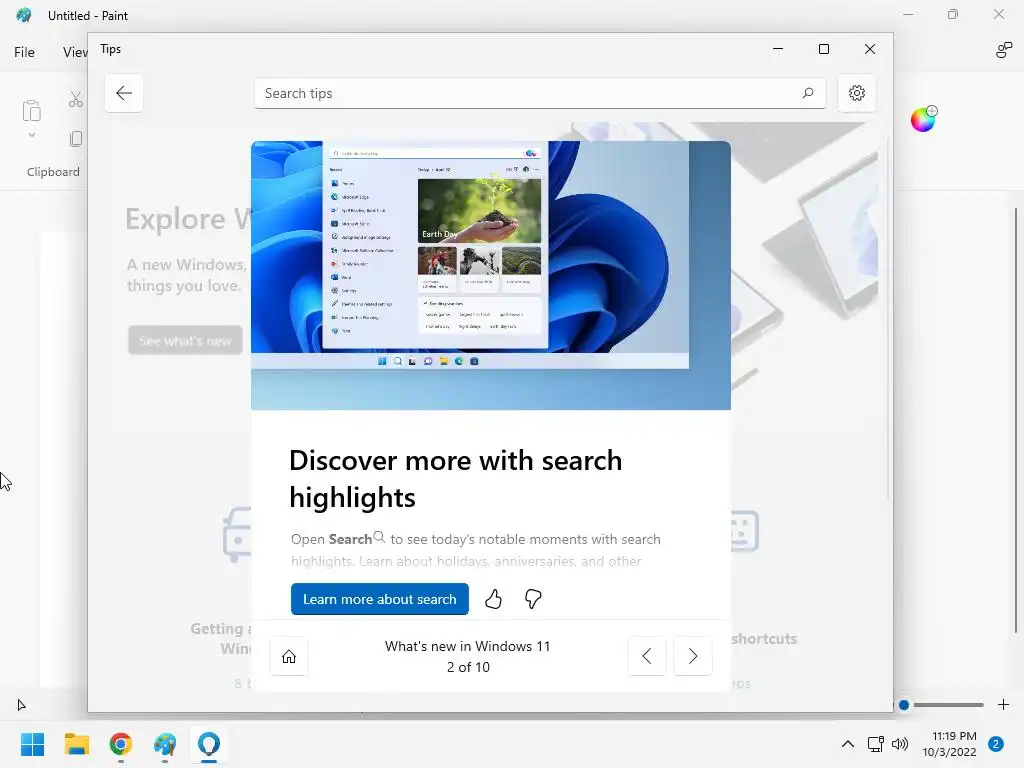
Task: Open Google Chrome from taskbar
Action: click(121, 744)
